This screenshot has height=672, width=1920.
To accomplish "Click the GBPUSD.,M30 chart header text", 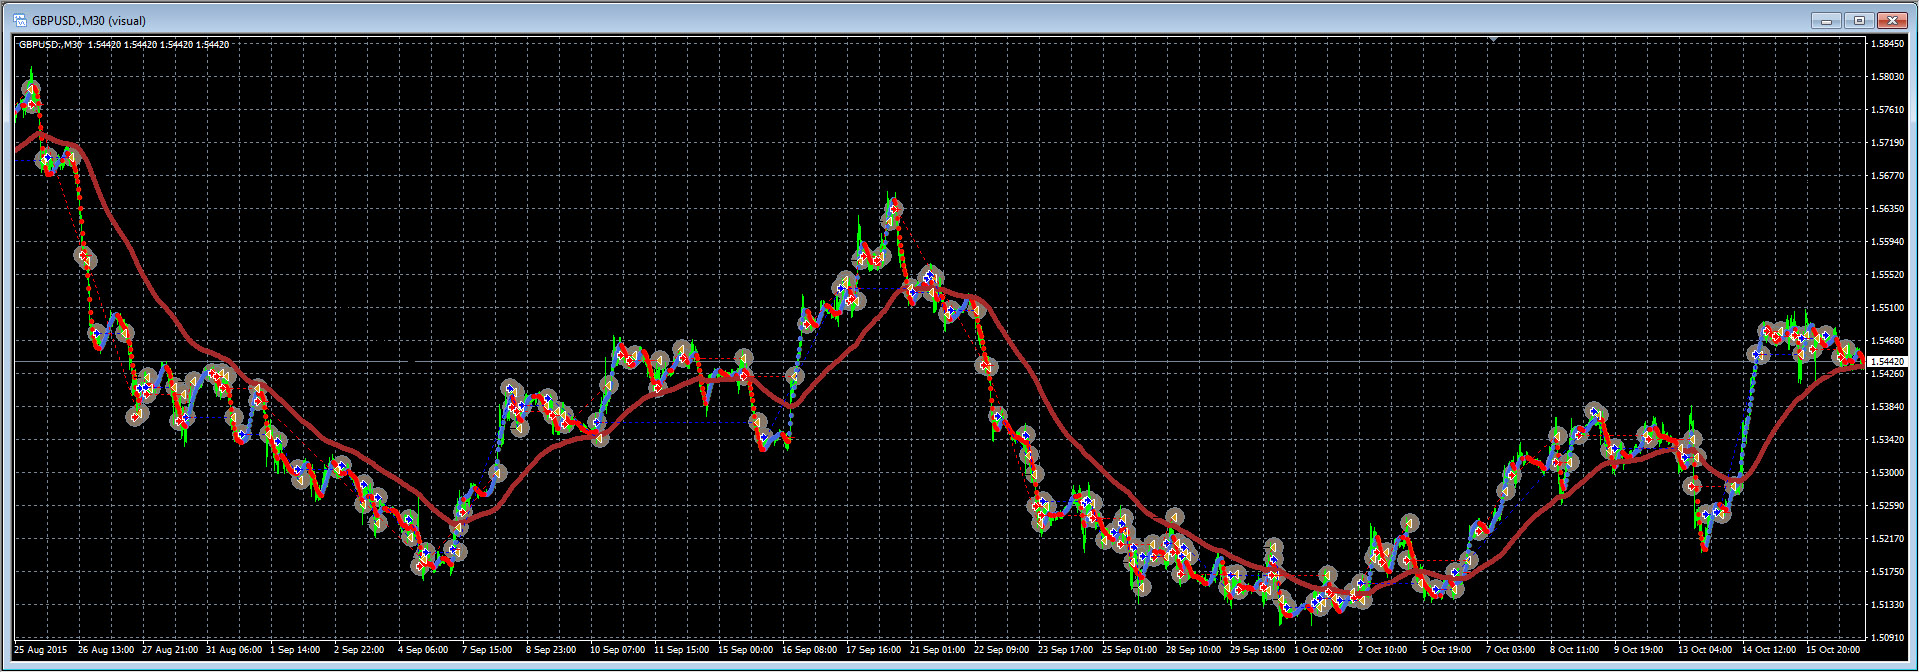I will 51,44.
